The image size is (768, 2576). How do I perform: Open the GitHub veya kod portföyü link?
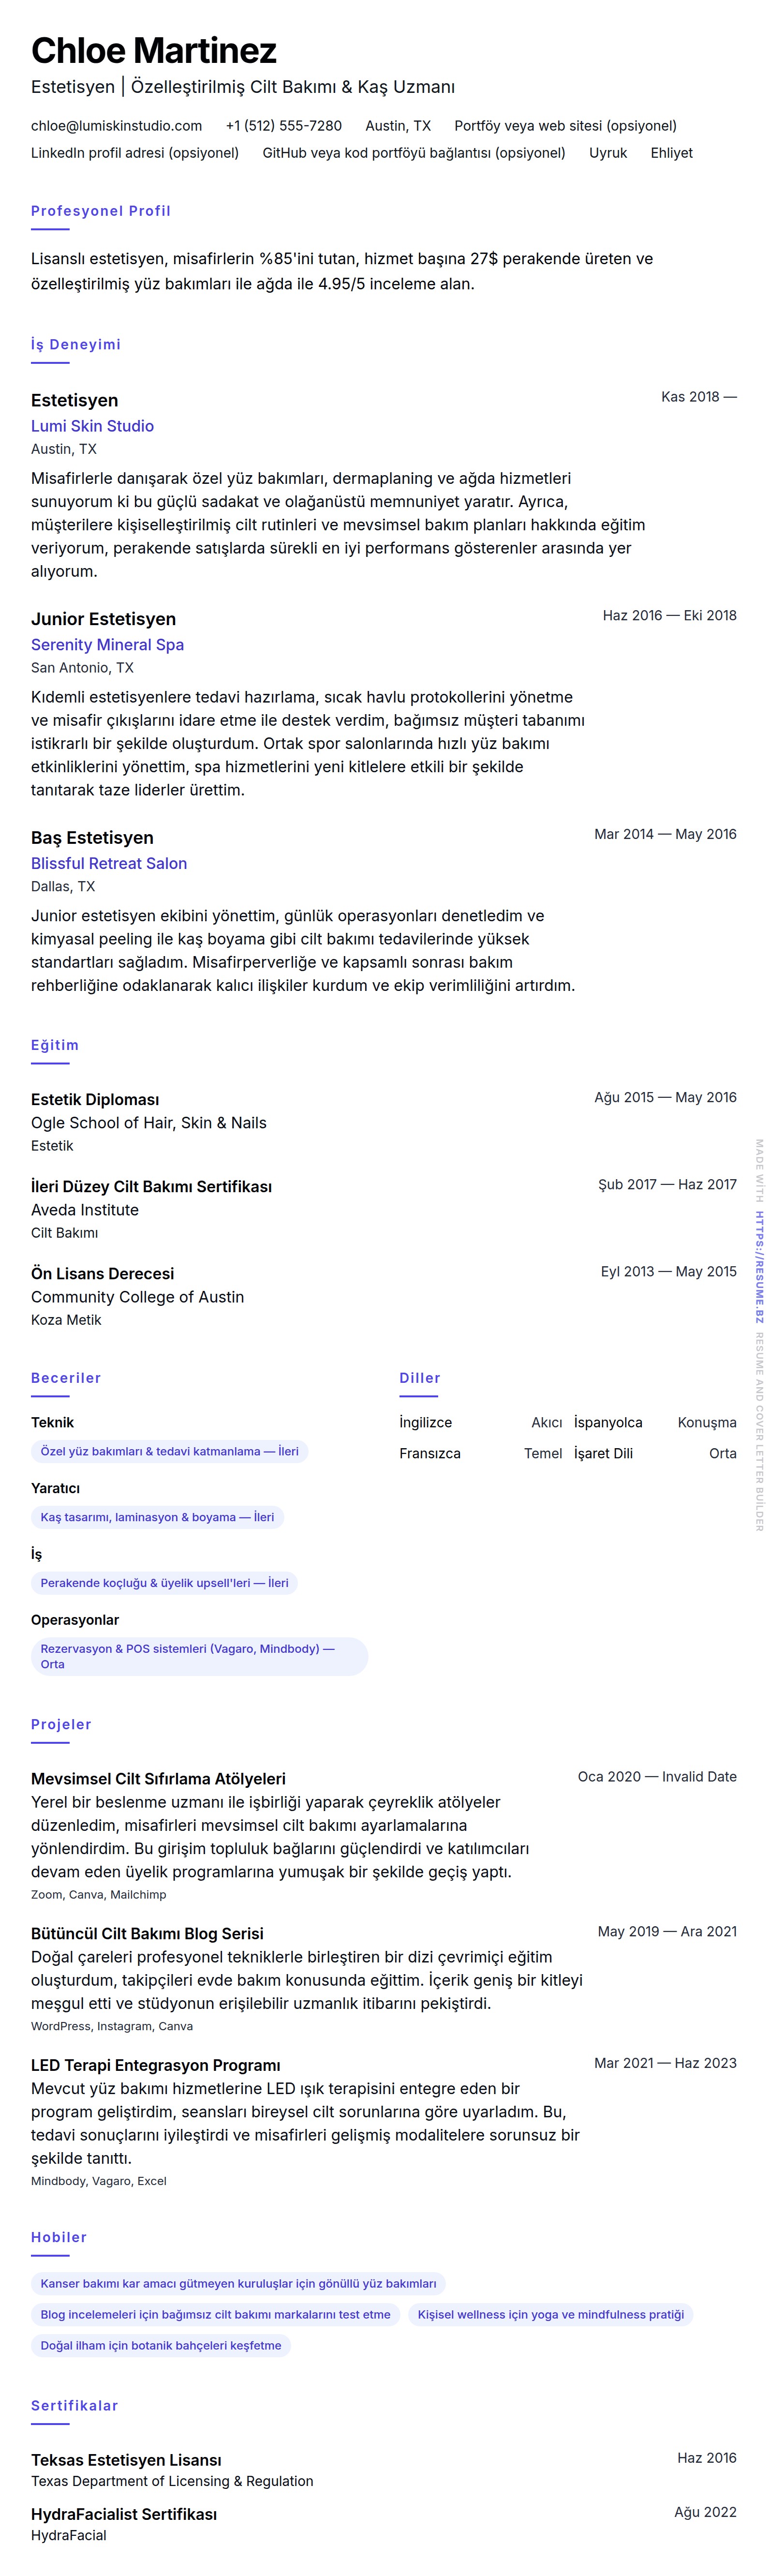point(413,153)
